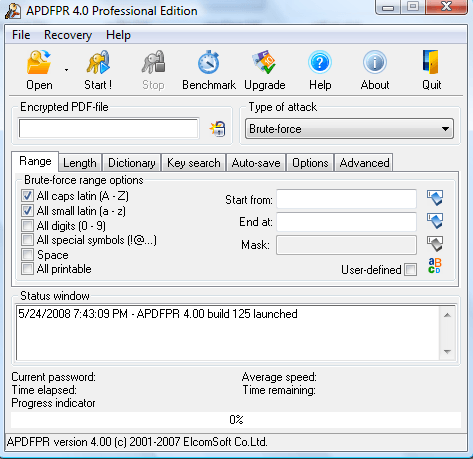
Task: Click the Average speed label
Action: [x=279, y=377]
